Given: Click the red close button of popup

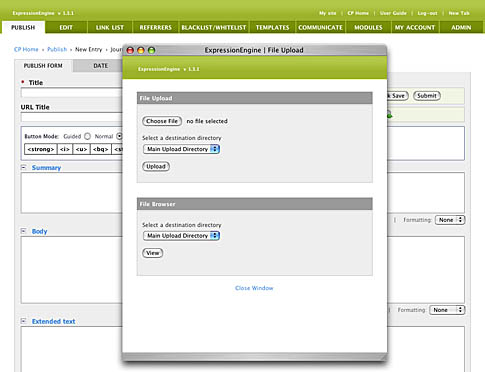Looking at the screenshot, I should [130, 50].
